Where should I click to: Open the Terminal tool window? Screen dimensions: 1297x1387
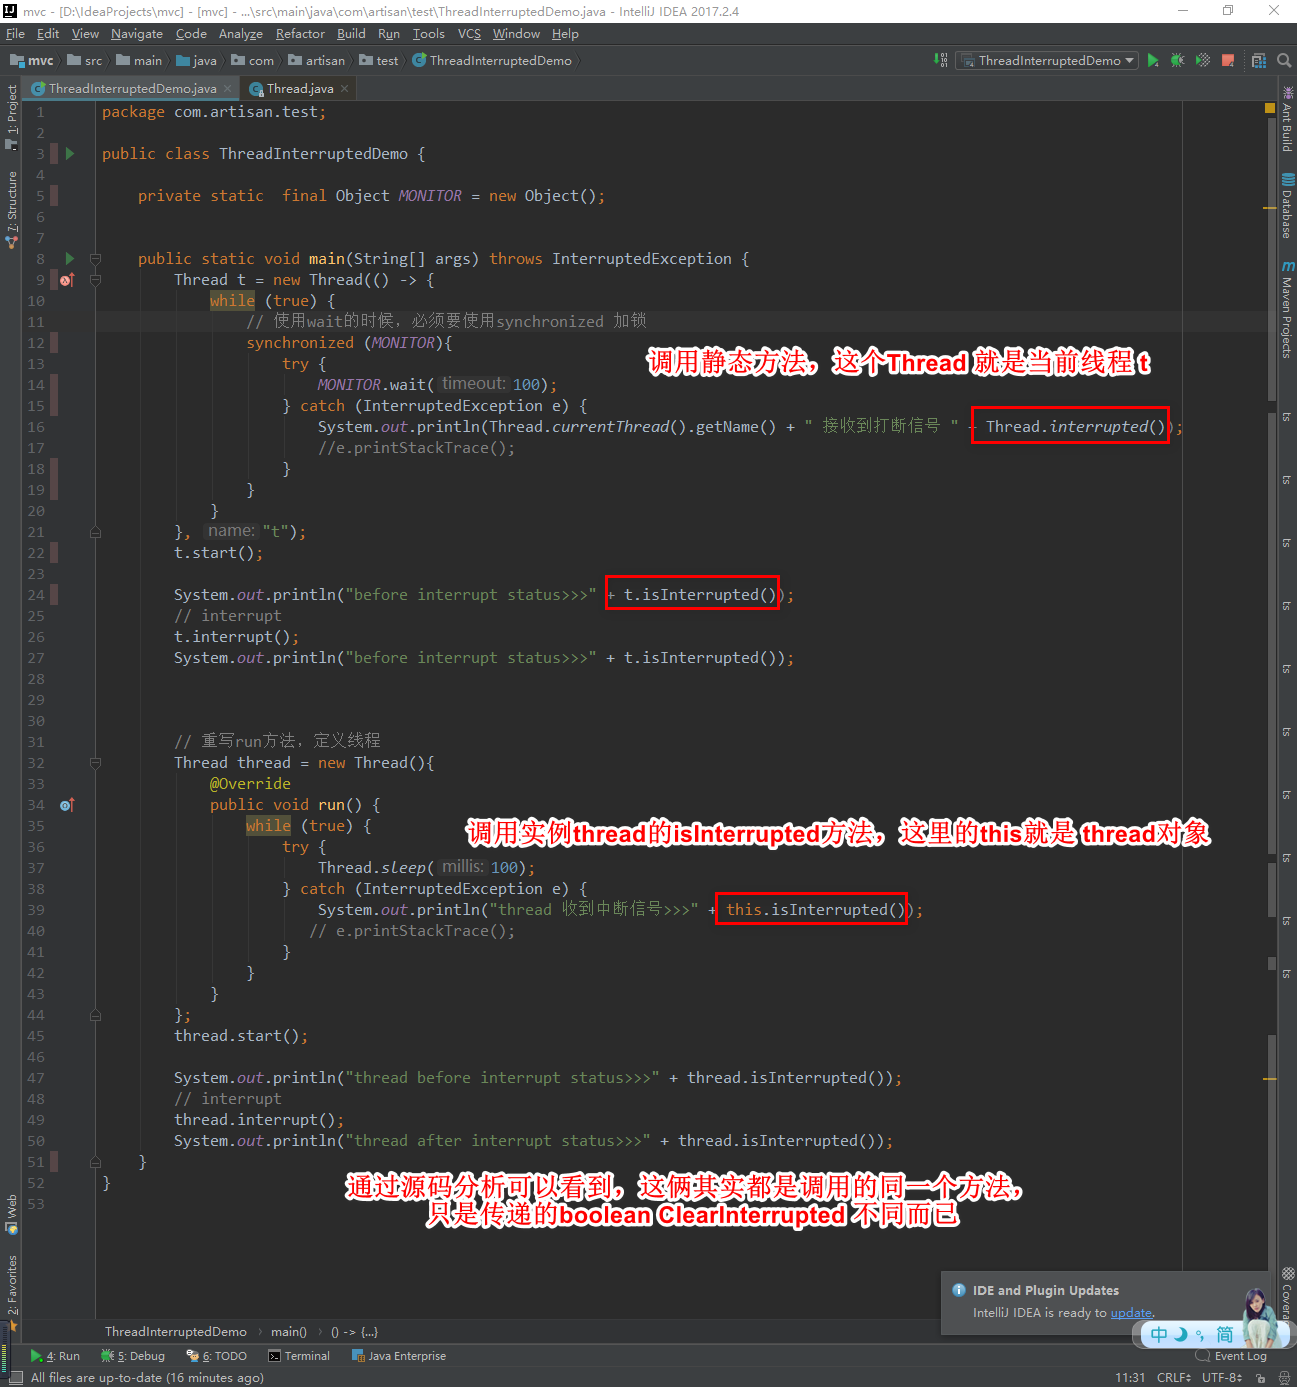pyautogui.click(x=299, y=1356)
